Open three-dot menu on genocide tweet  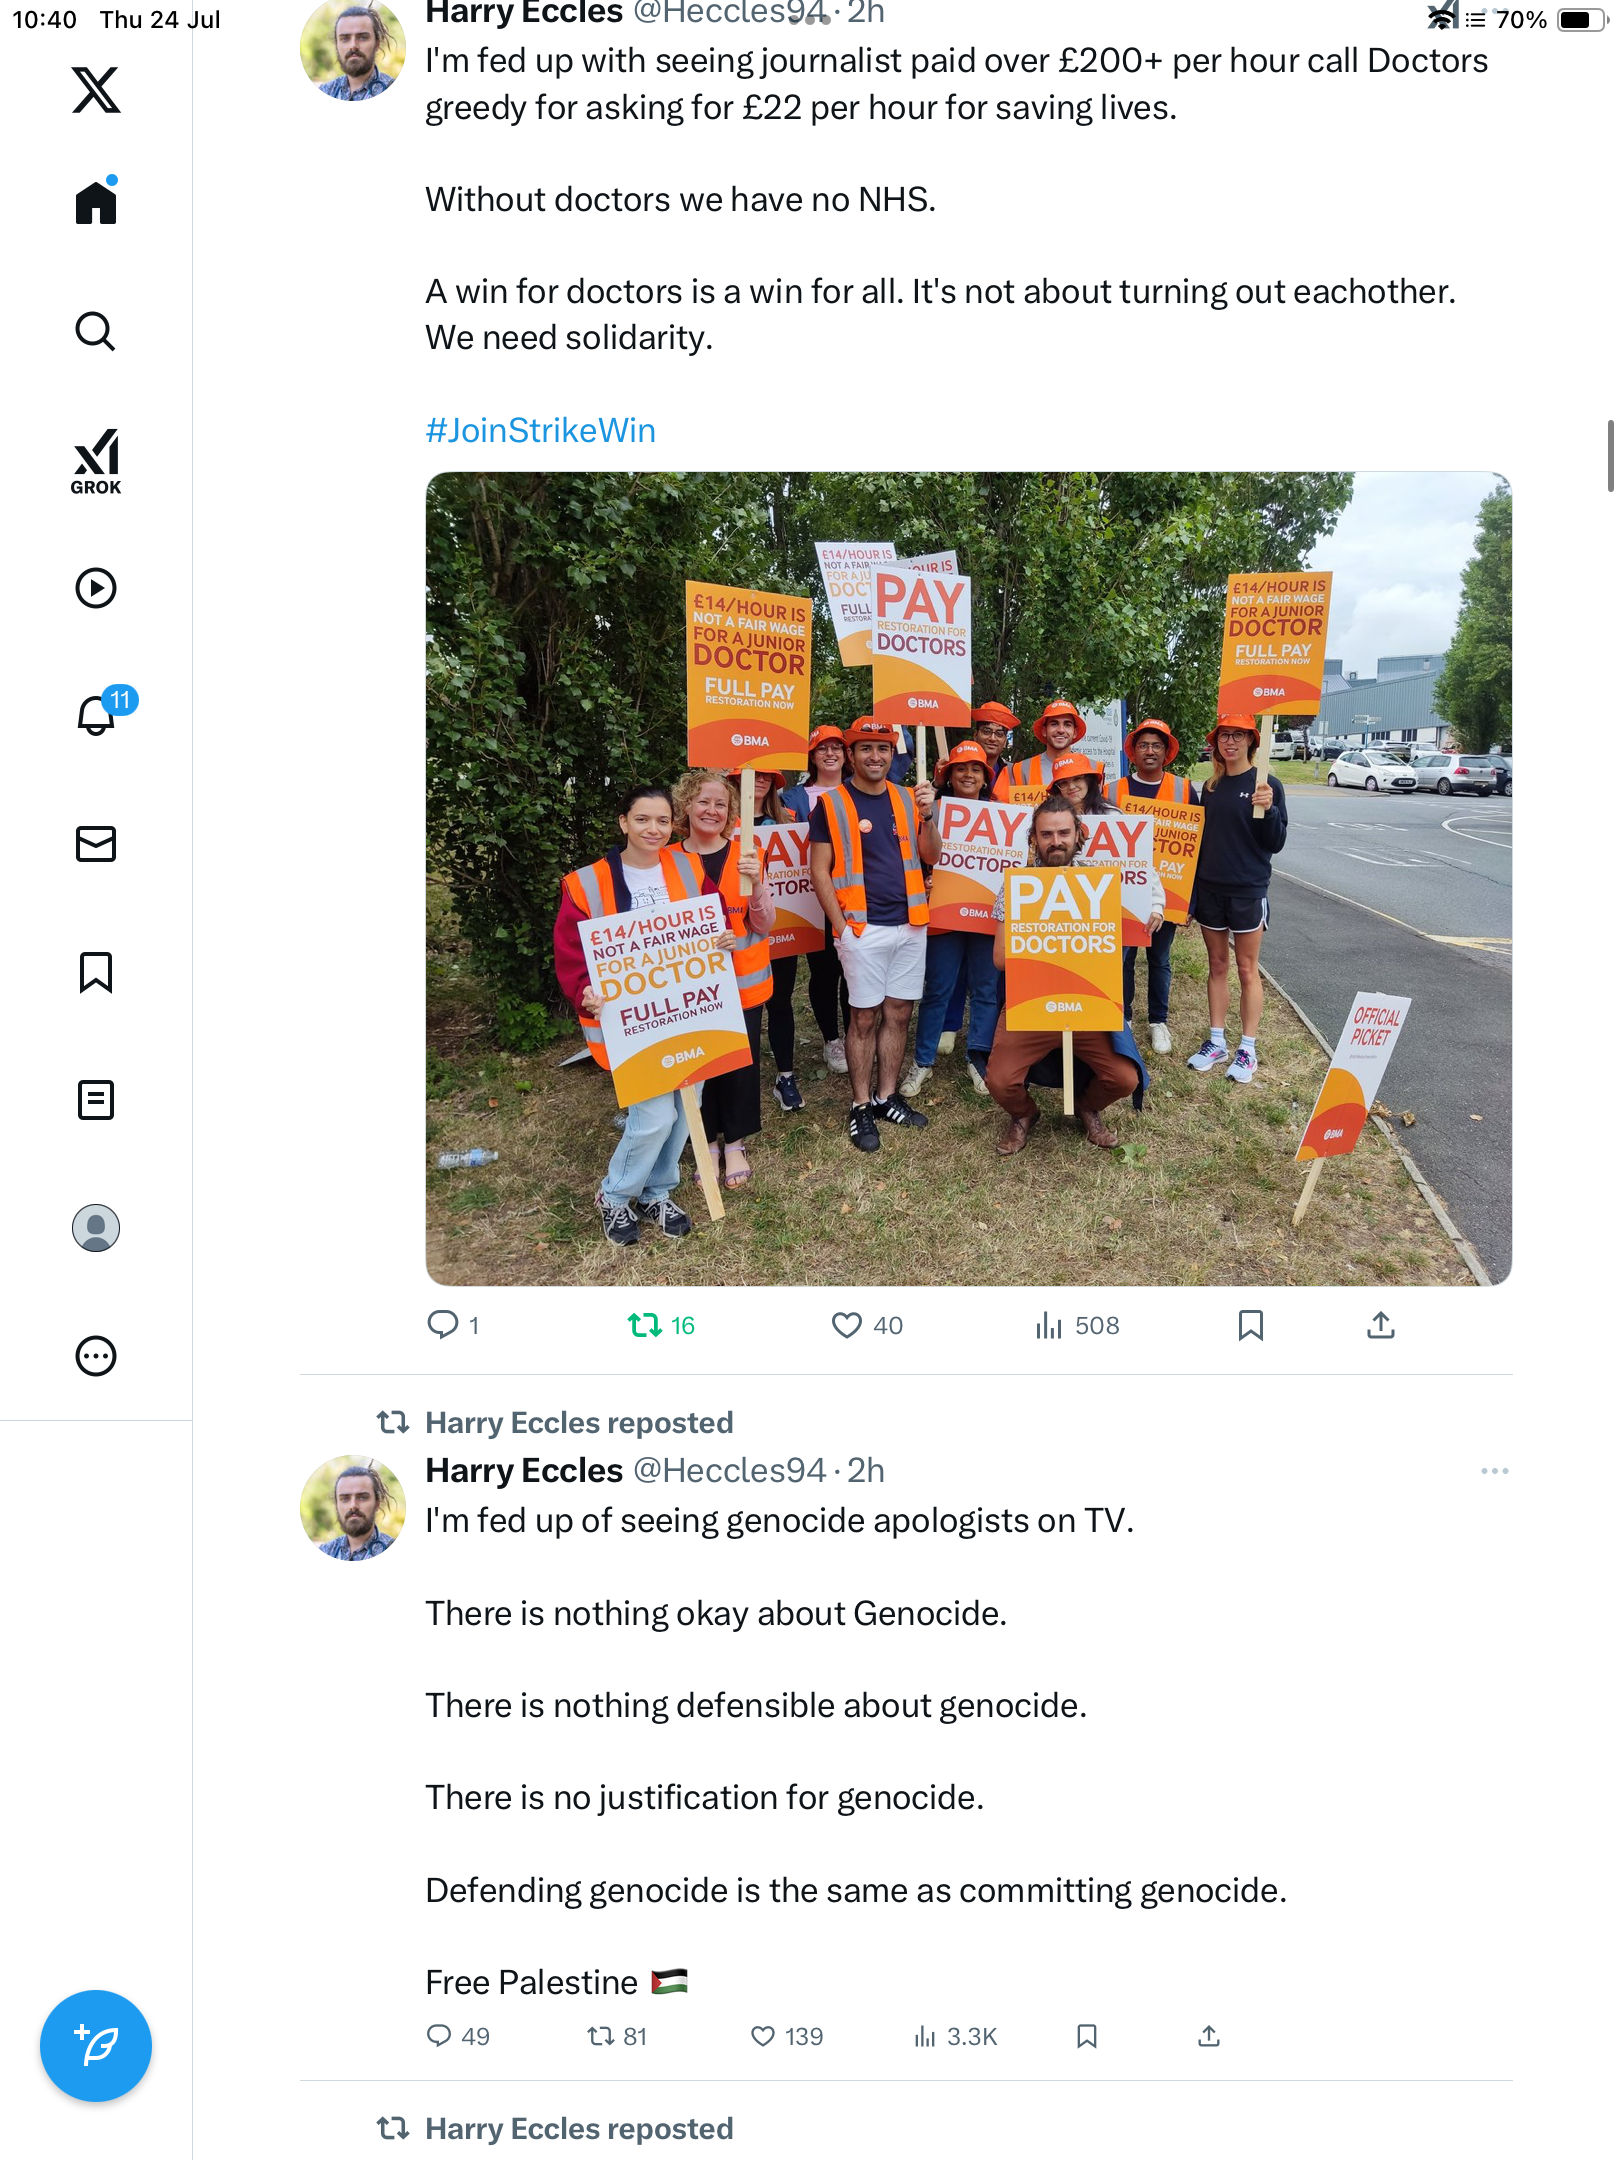(1494, 1471)
